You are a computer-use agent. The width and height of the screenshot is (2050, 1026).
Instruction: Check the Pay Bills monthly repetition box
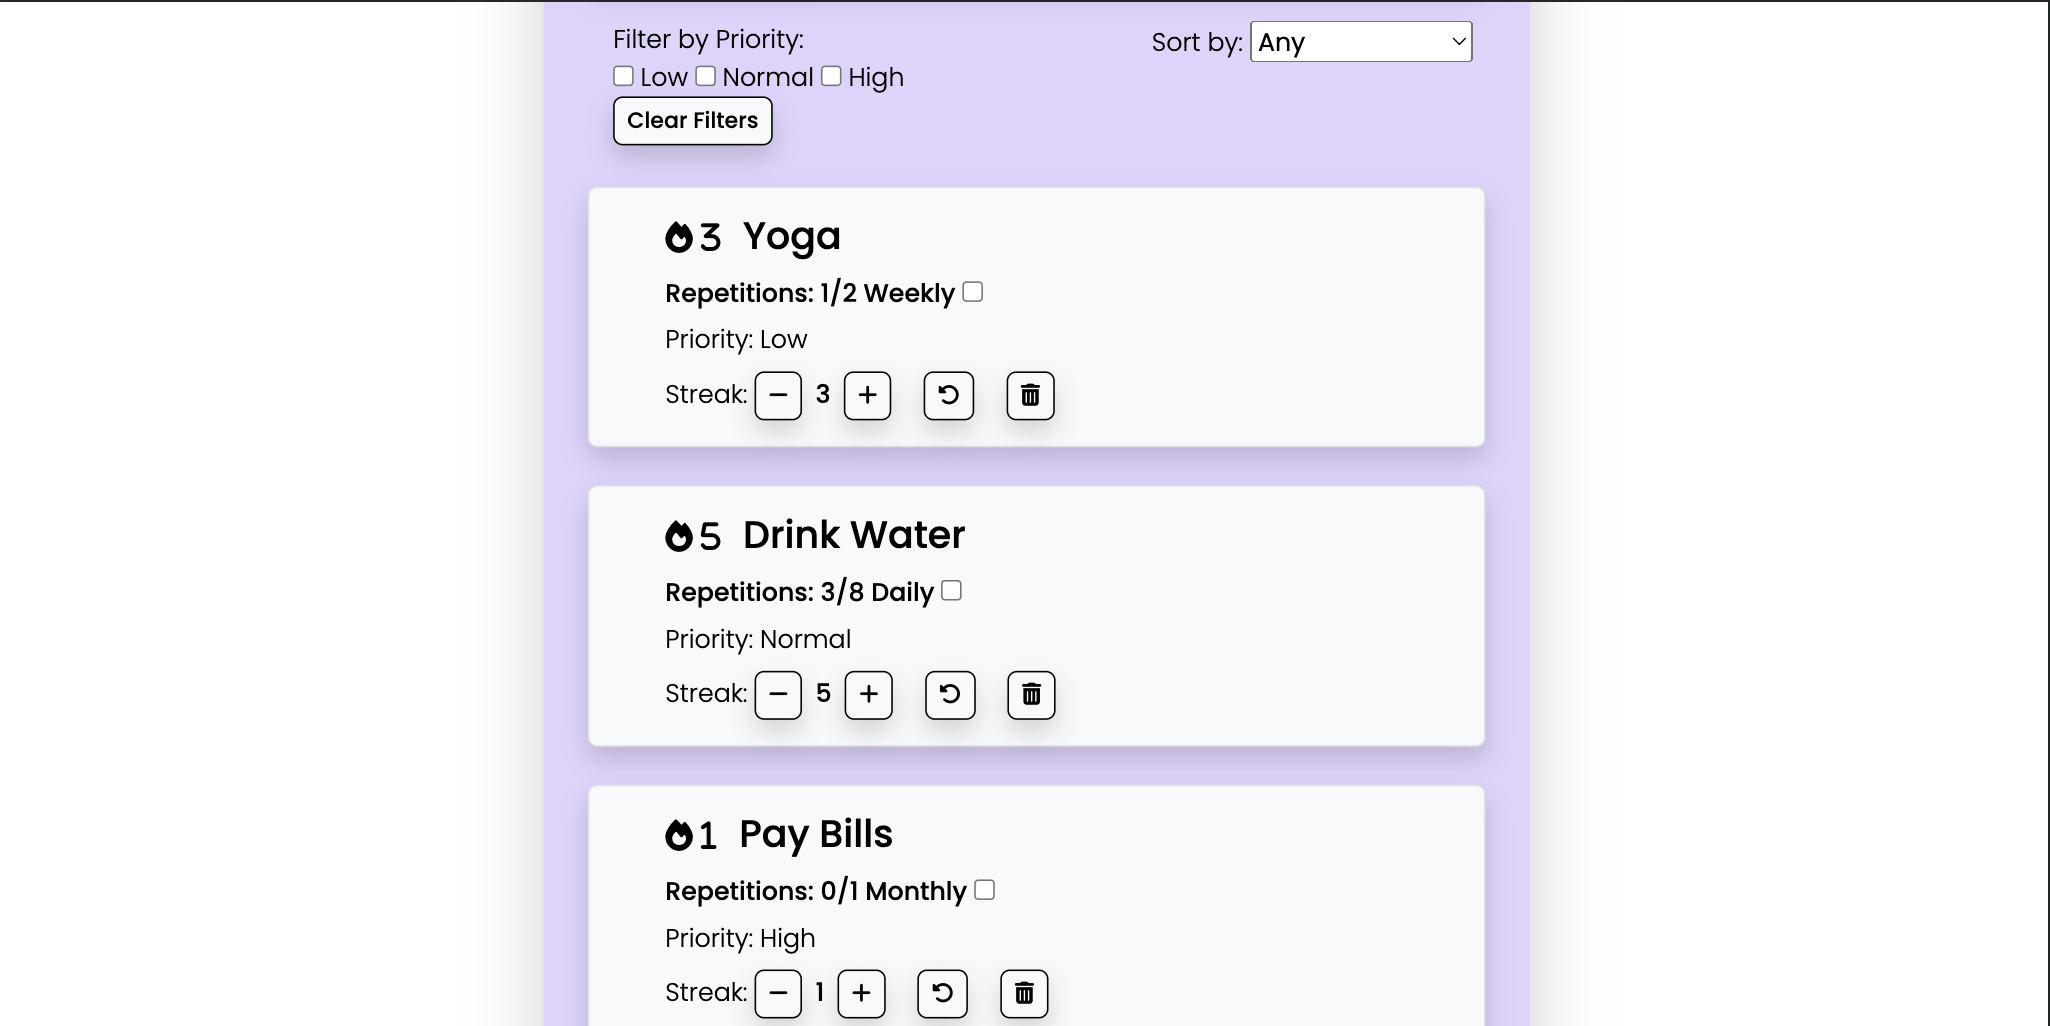(985, 890)
